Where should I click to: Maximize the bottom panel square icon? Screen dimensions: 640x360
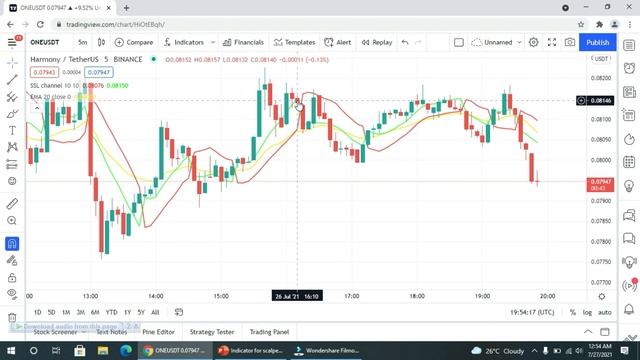605,331
